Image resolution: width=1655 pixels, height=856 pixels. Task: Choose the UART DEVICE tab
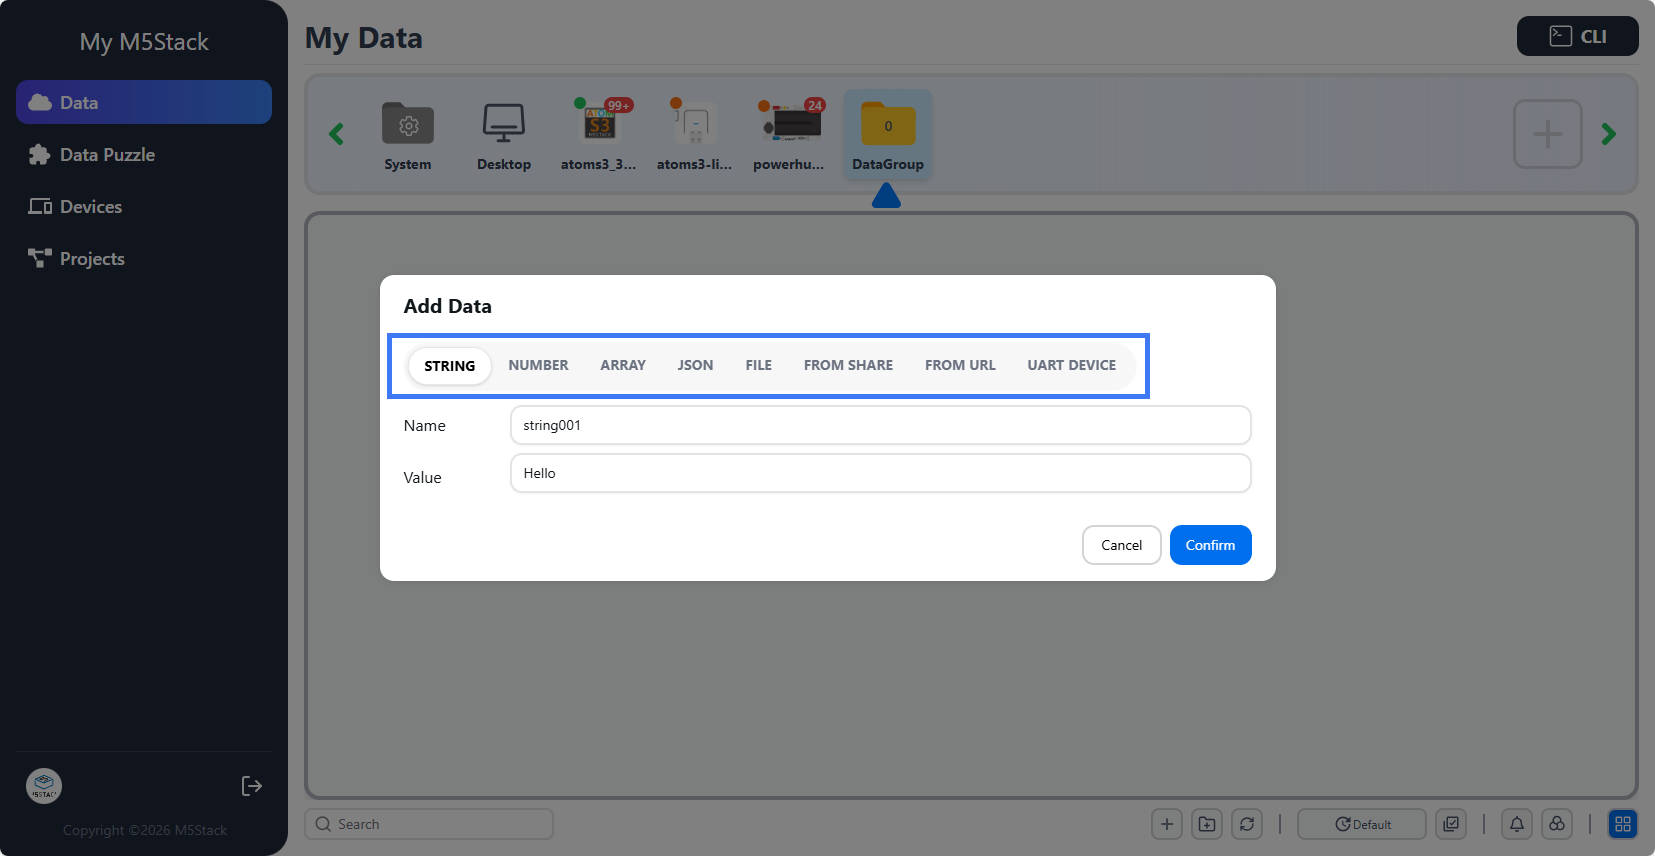[x=1071, y=365]
